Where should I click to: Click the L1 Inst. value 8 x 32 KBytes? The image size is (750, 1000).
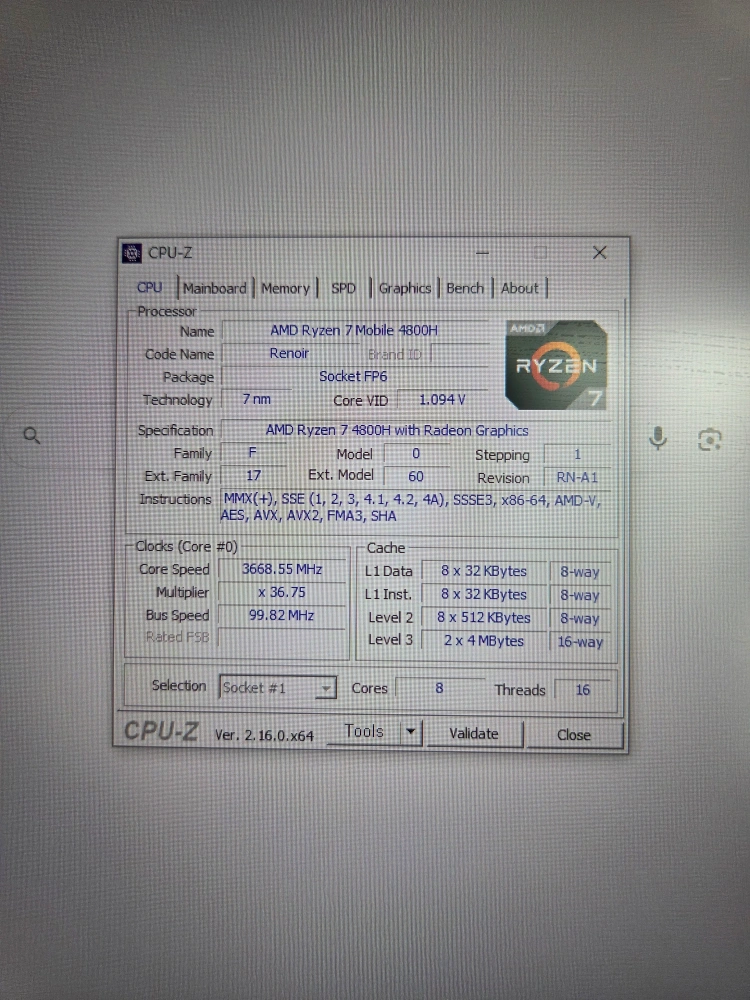(x=484, y=594)
